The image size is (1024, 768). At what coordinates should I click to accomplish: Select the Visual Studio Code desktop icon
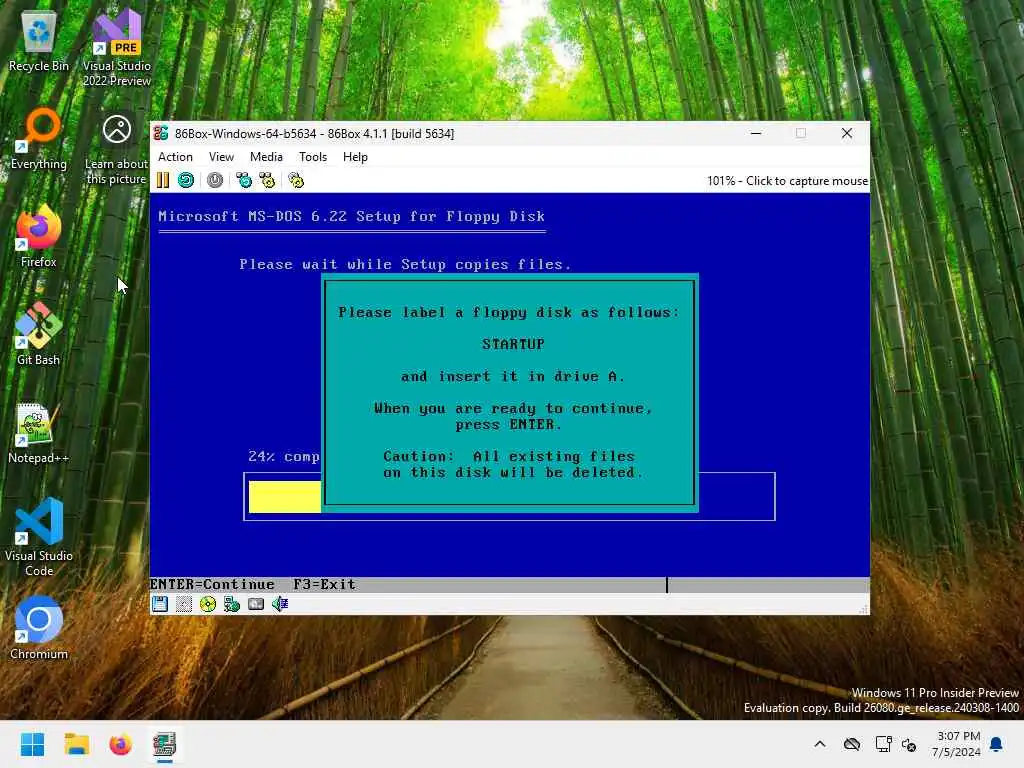39,537
